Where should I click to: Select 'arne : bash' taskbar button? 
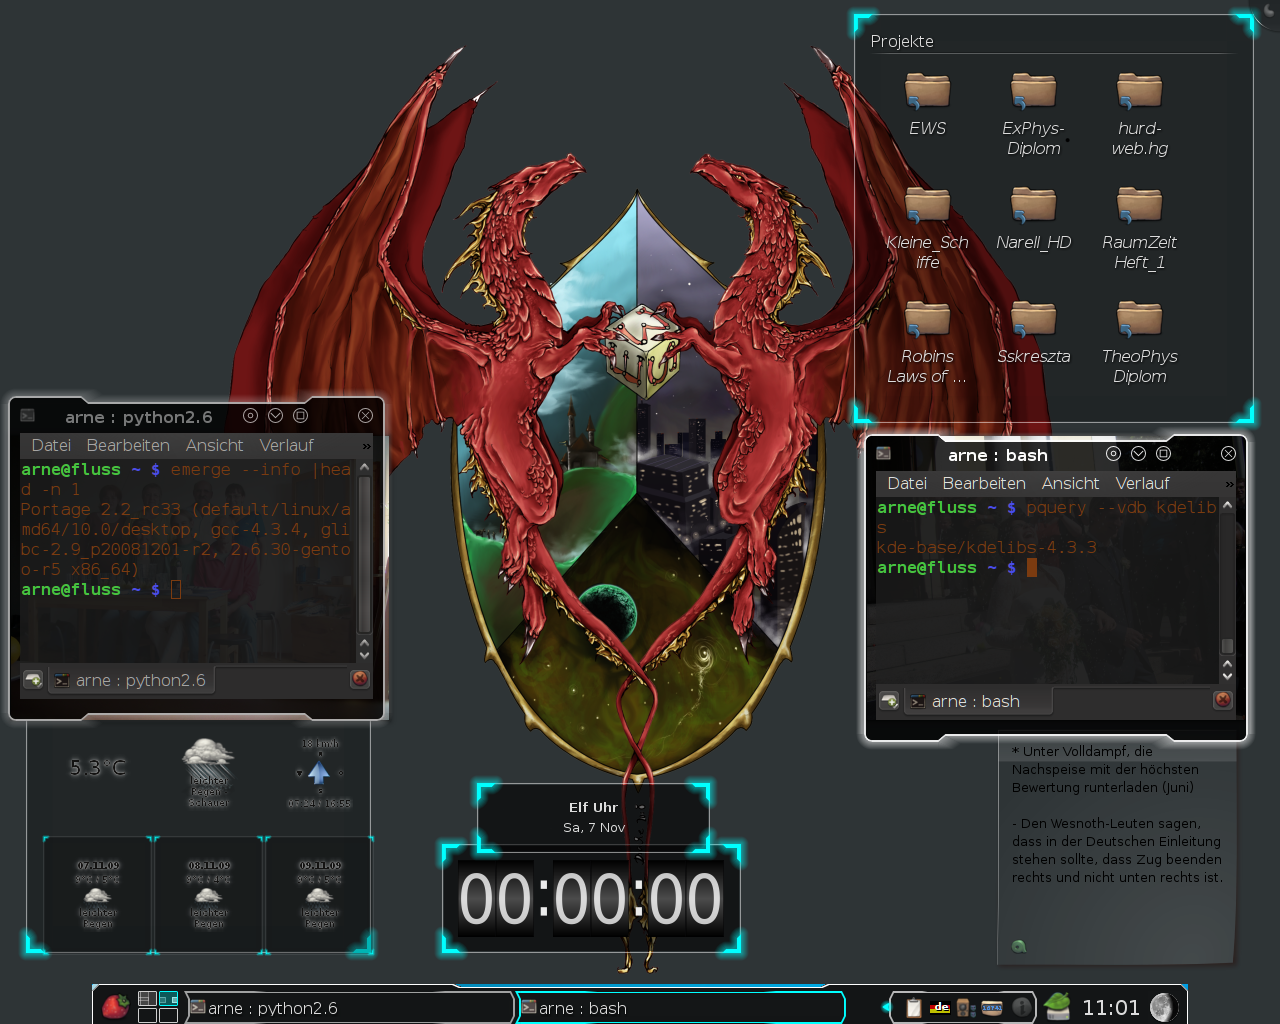pyautogui.click(x=680, y=1008)
